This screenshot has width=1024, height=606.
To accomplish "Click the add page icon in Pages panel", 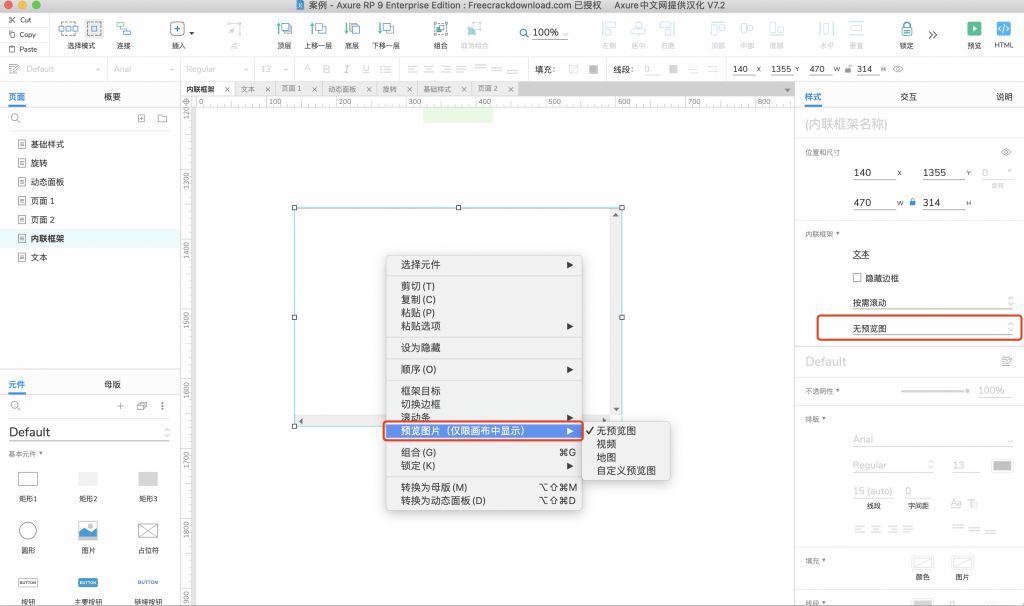I will click(x=141, y=118).
